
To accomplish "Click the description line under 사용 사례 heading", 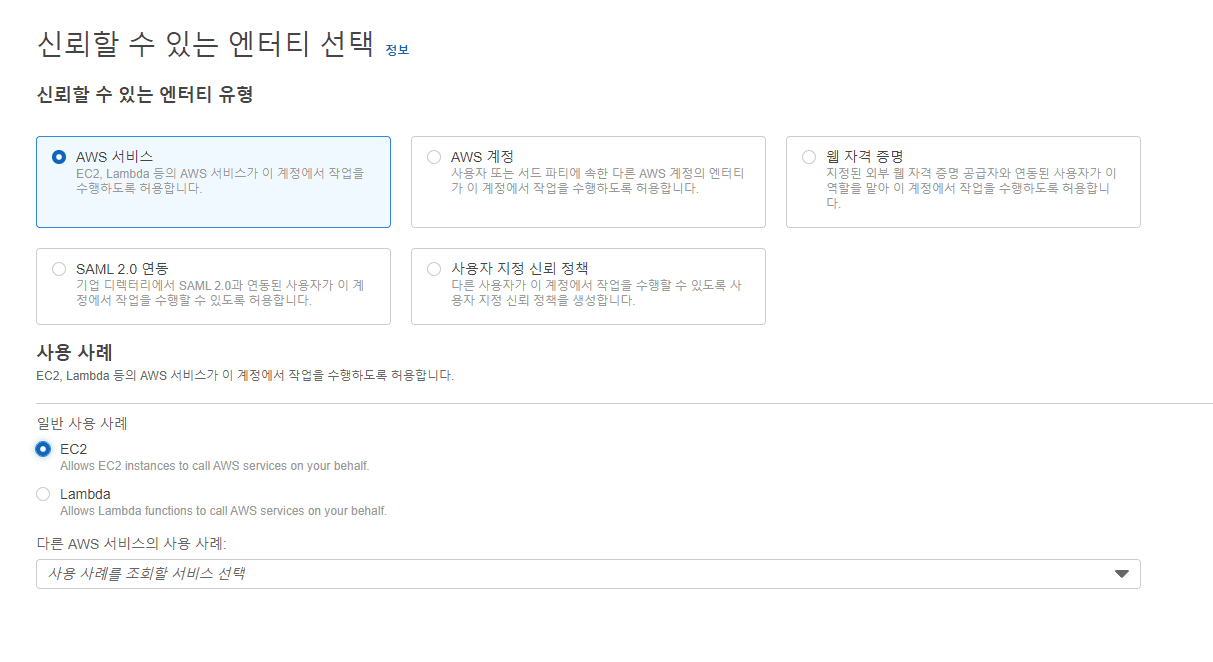I will (x=245, y=376).
